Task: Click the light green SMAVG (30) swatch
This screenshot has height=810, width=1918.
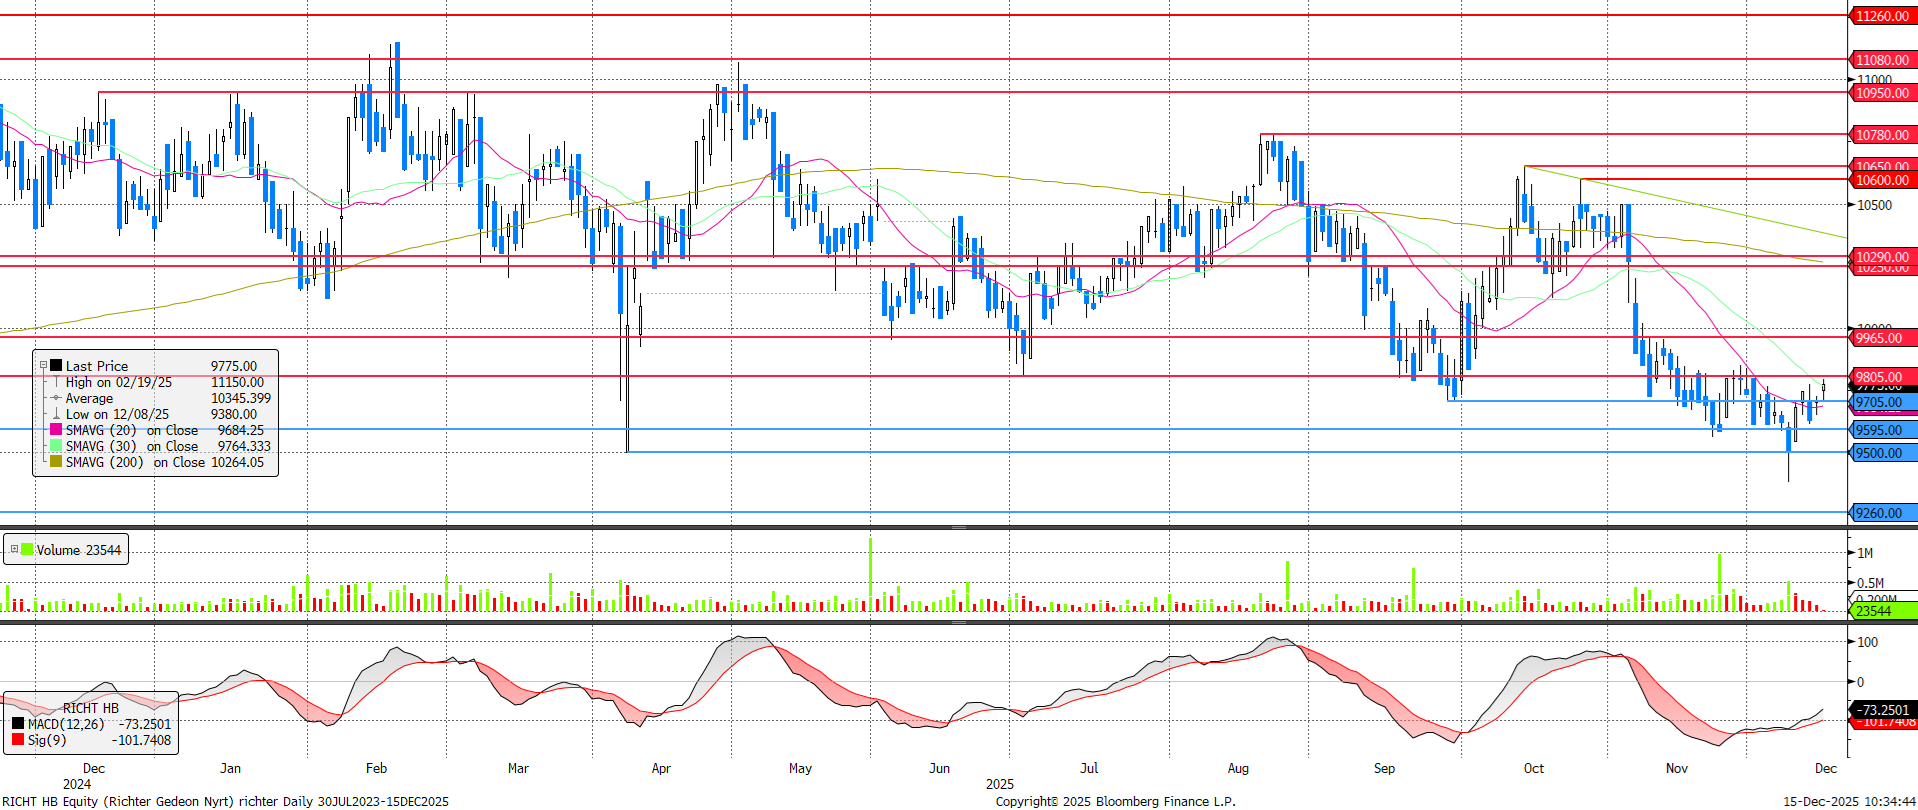Action: pos(56,446)
